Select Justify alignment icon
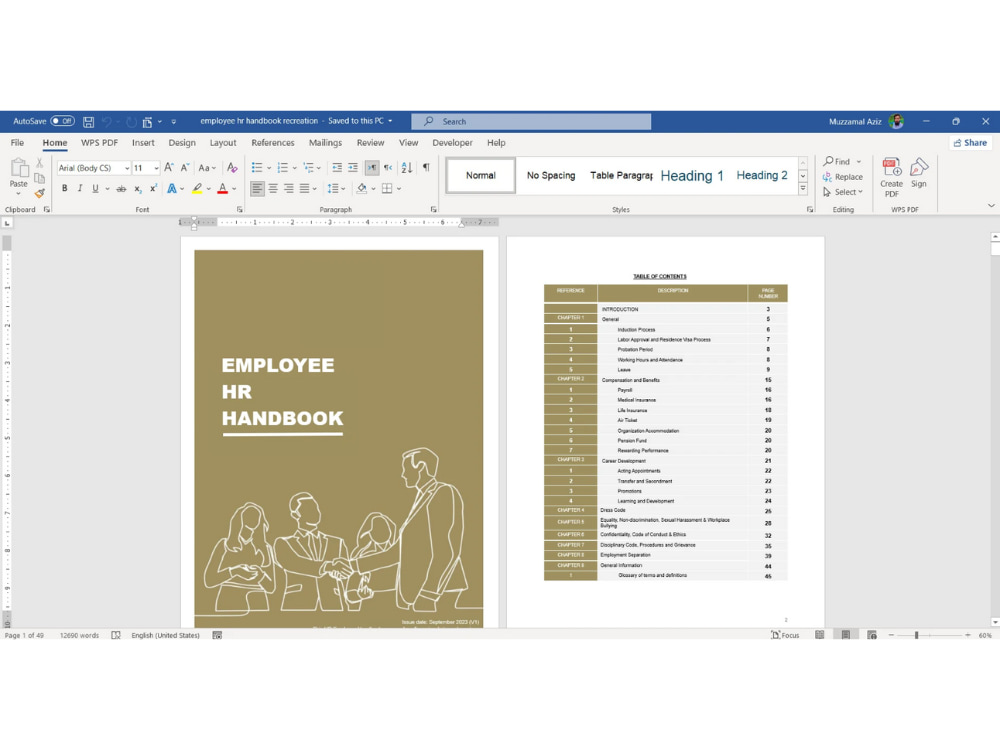 [305, 188]
